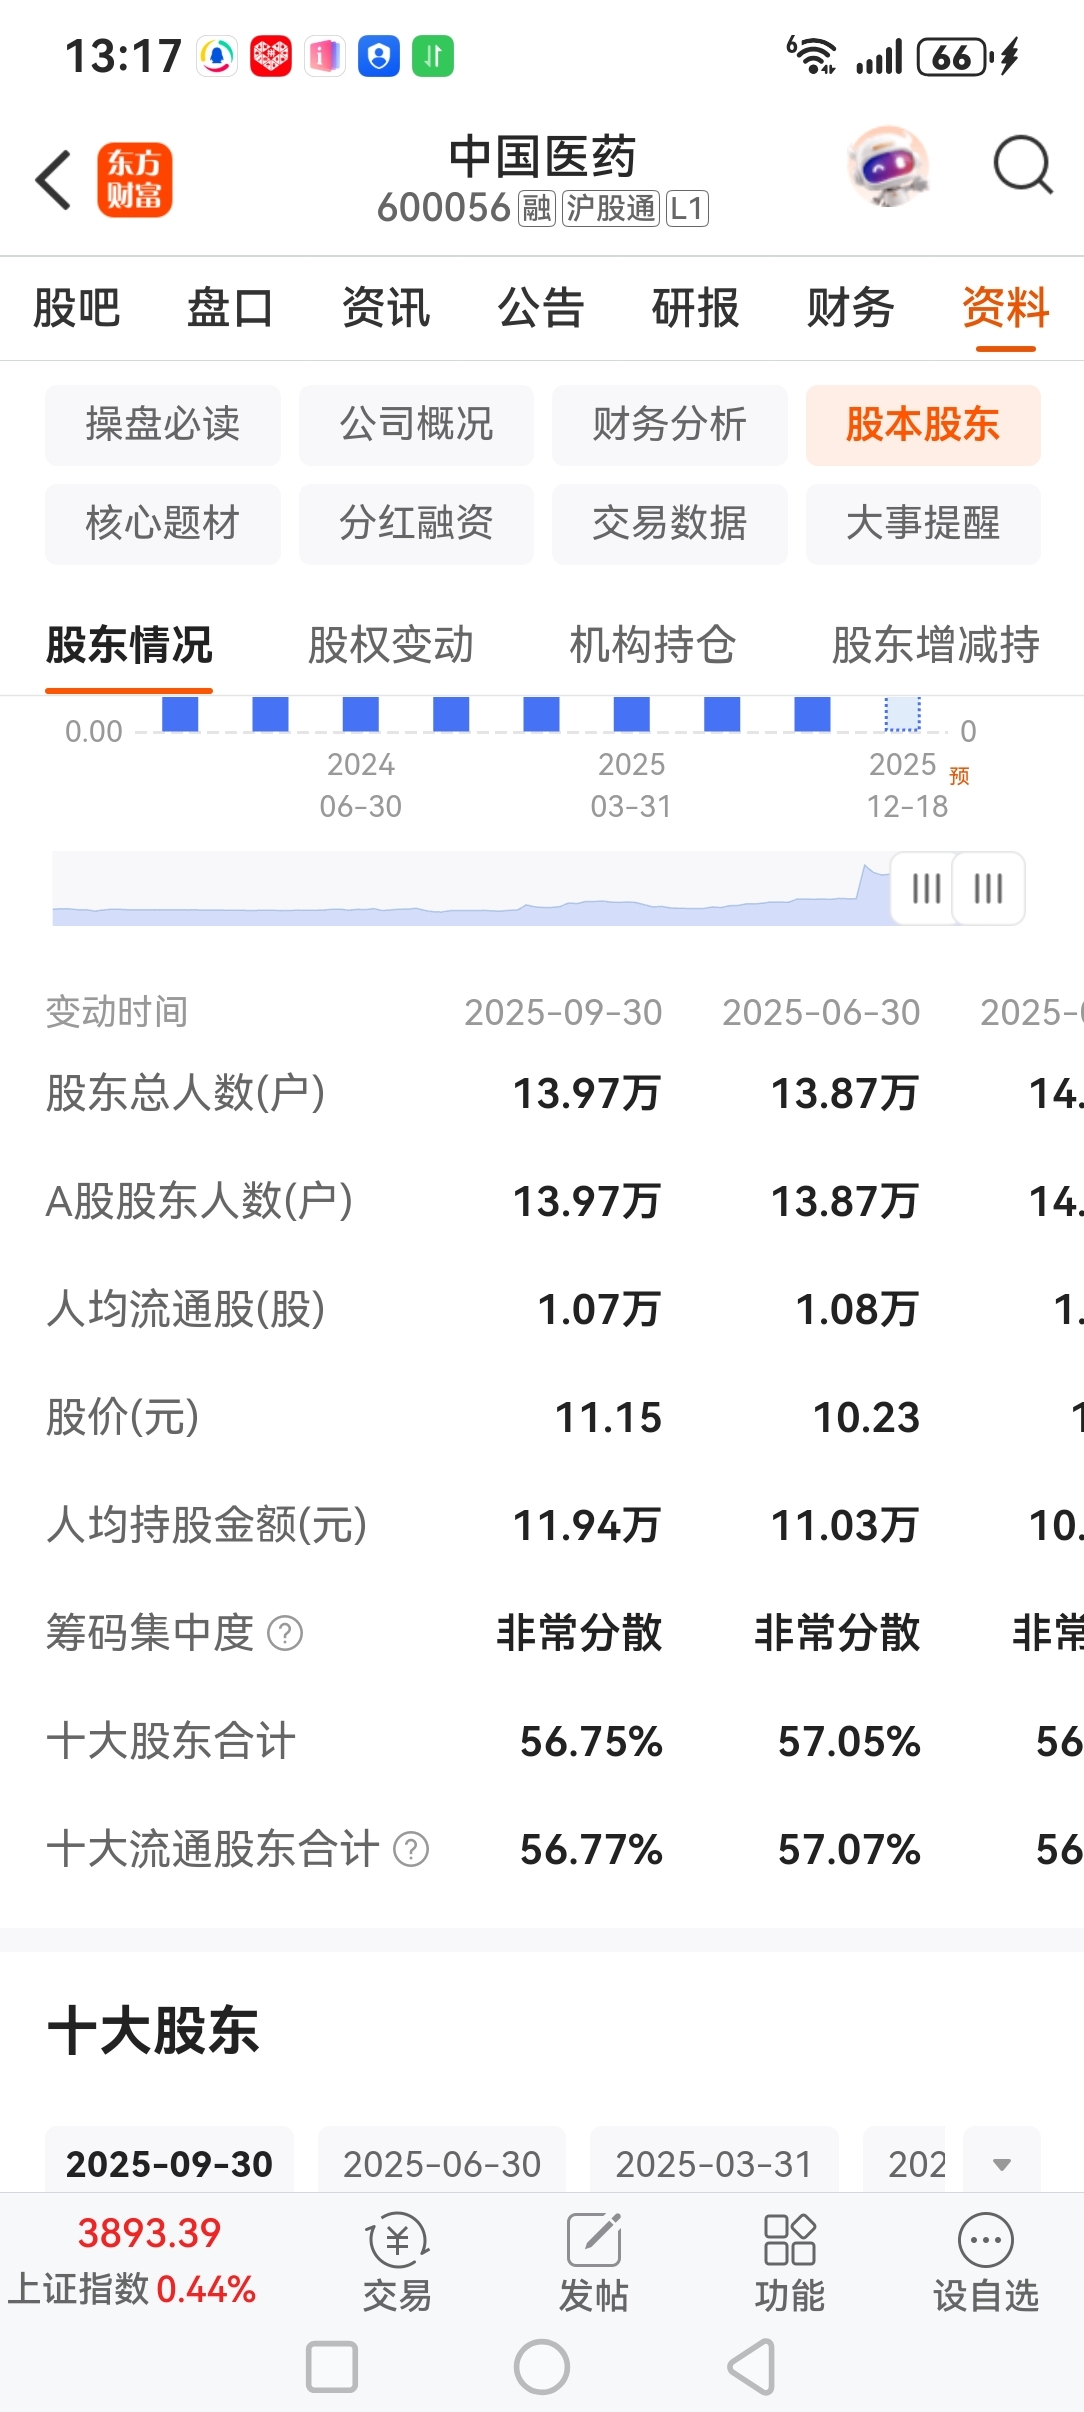Open the 东方财富 logo icon

pyautogui.click(x=135, y=180)
